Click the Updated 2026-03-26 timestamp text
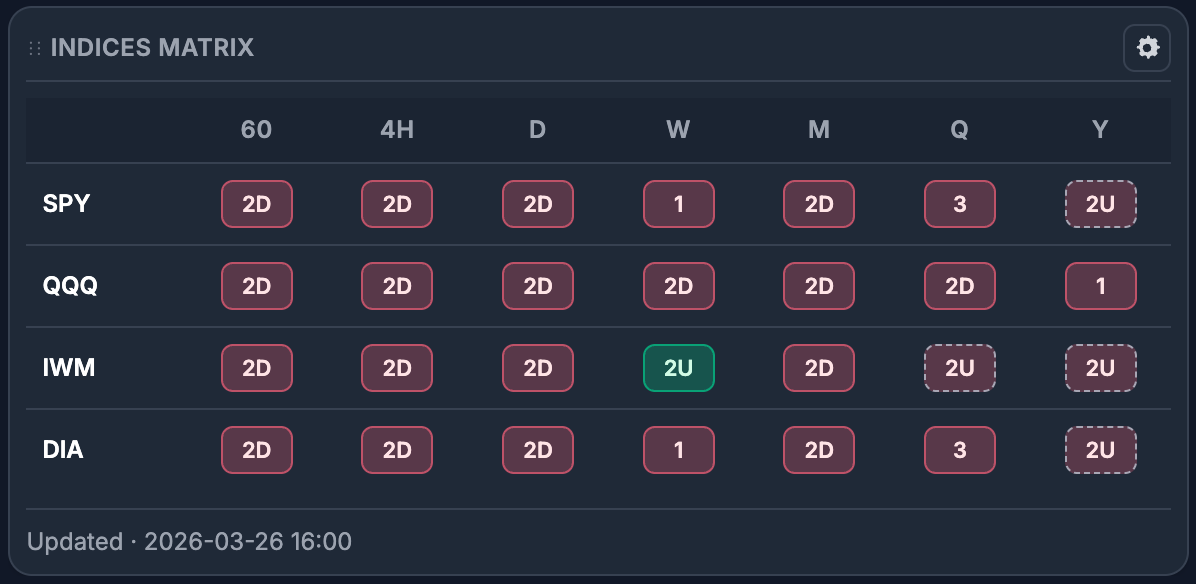Screen dimensions: 1196x584 (190, 541)
